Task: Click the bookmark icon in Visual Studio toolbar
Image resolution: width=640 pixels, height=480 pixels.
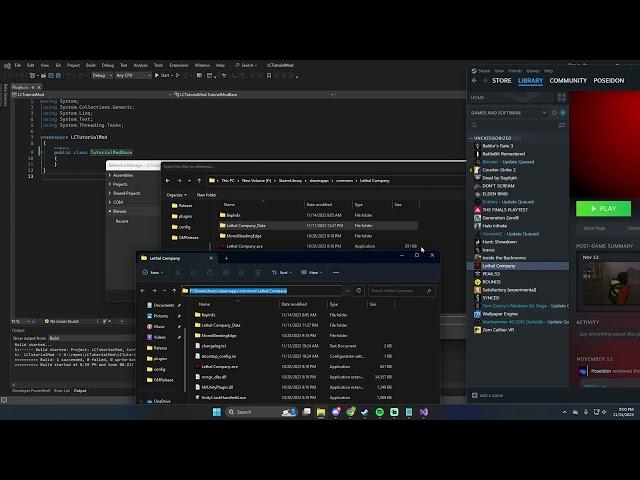Action: click(269, 76)
